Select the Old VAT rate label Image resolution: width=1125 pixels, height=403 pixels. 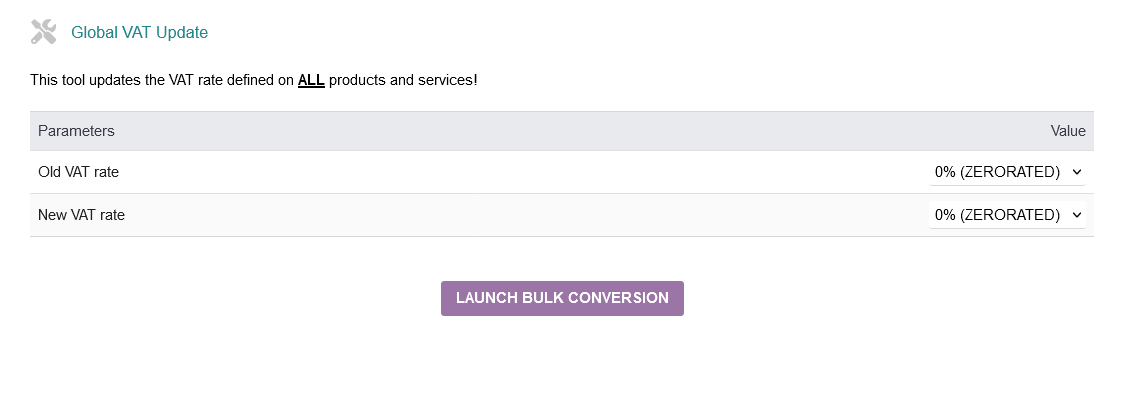pyautogui.click(x=78, y=172)
